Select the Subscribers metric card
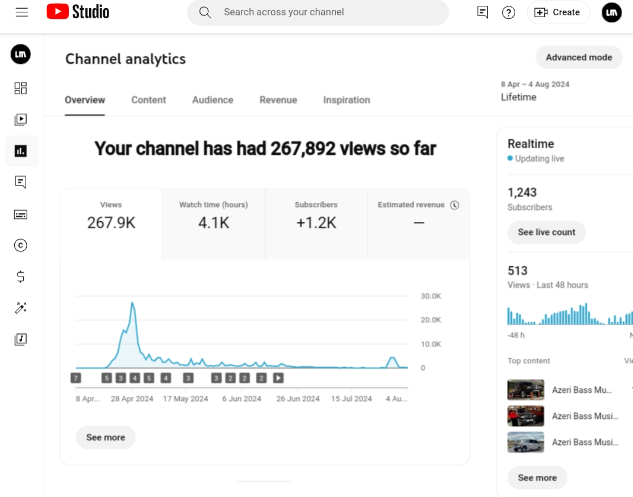This screenshot has height=497, width=633. pyautogui.click(x=316, y=224)
